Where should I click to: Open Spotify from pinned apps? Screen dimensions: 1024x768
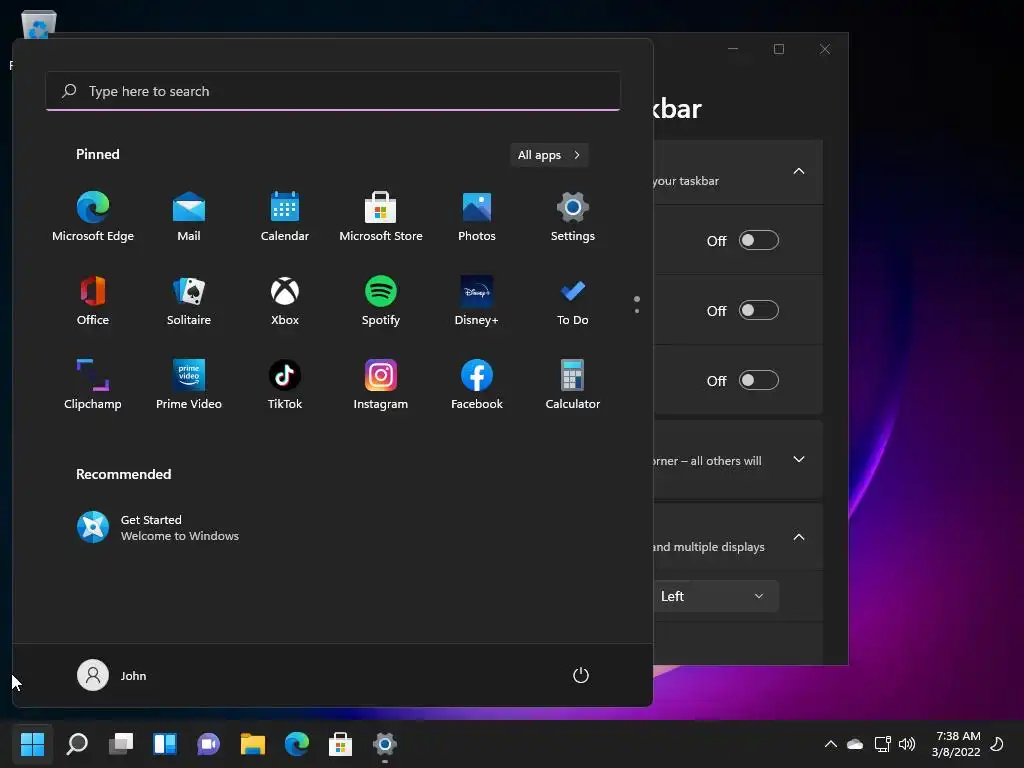tap(381, 301)
